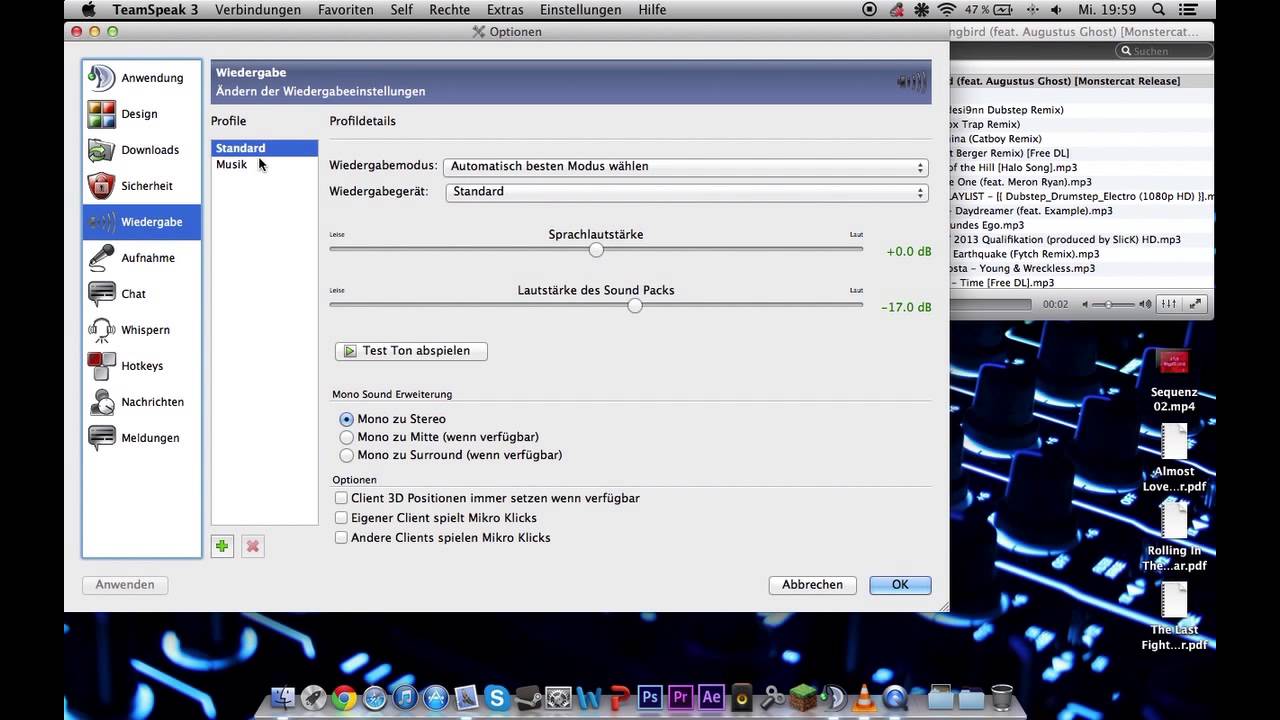Select the Young & Wreckless track
1280x720 pixels.
point(1082,269)
